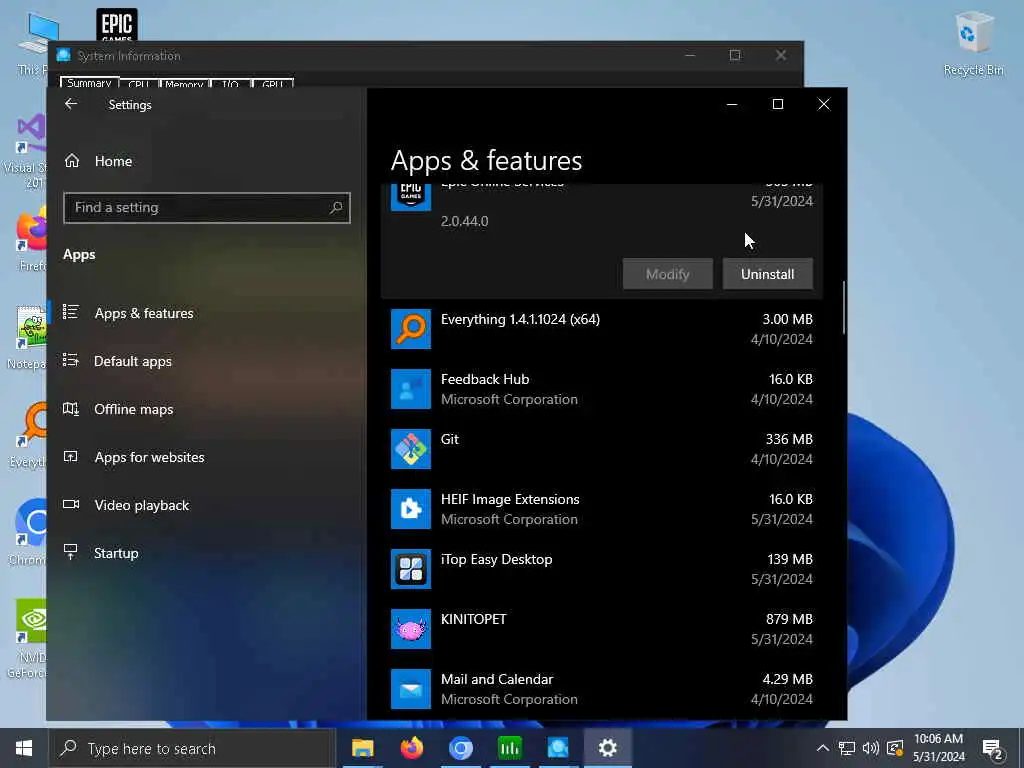
Task: Open Chromium from the taskbar
Action: [460, 748]
